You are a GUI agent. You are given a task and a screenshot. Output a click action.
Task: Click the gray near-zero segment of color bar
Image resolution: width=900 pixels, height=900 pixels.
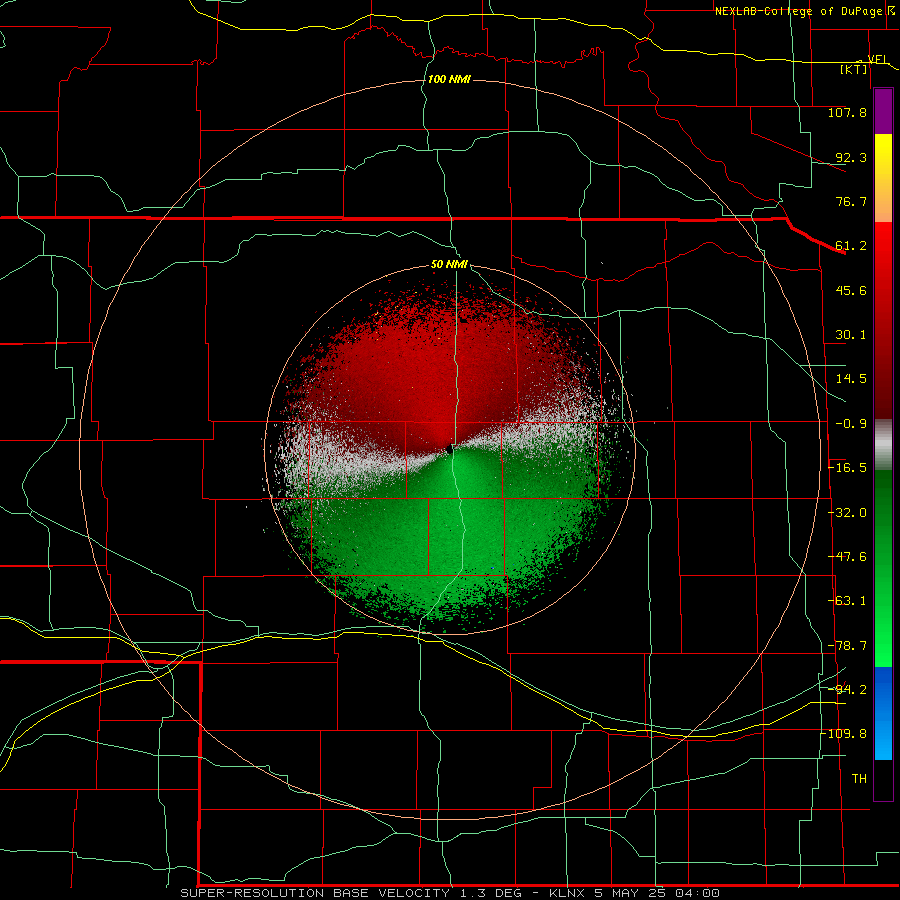[883, 445]
